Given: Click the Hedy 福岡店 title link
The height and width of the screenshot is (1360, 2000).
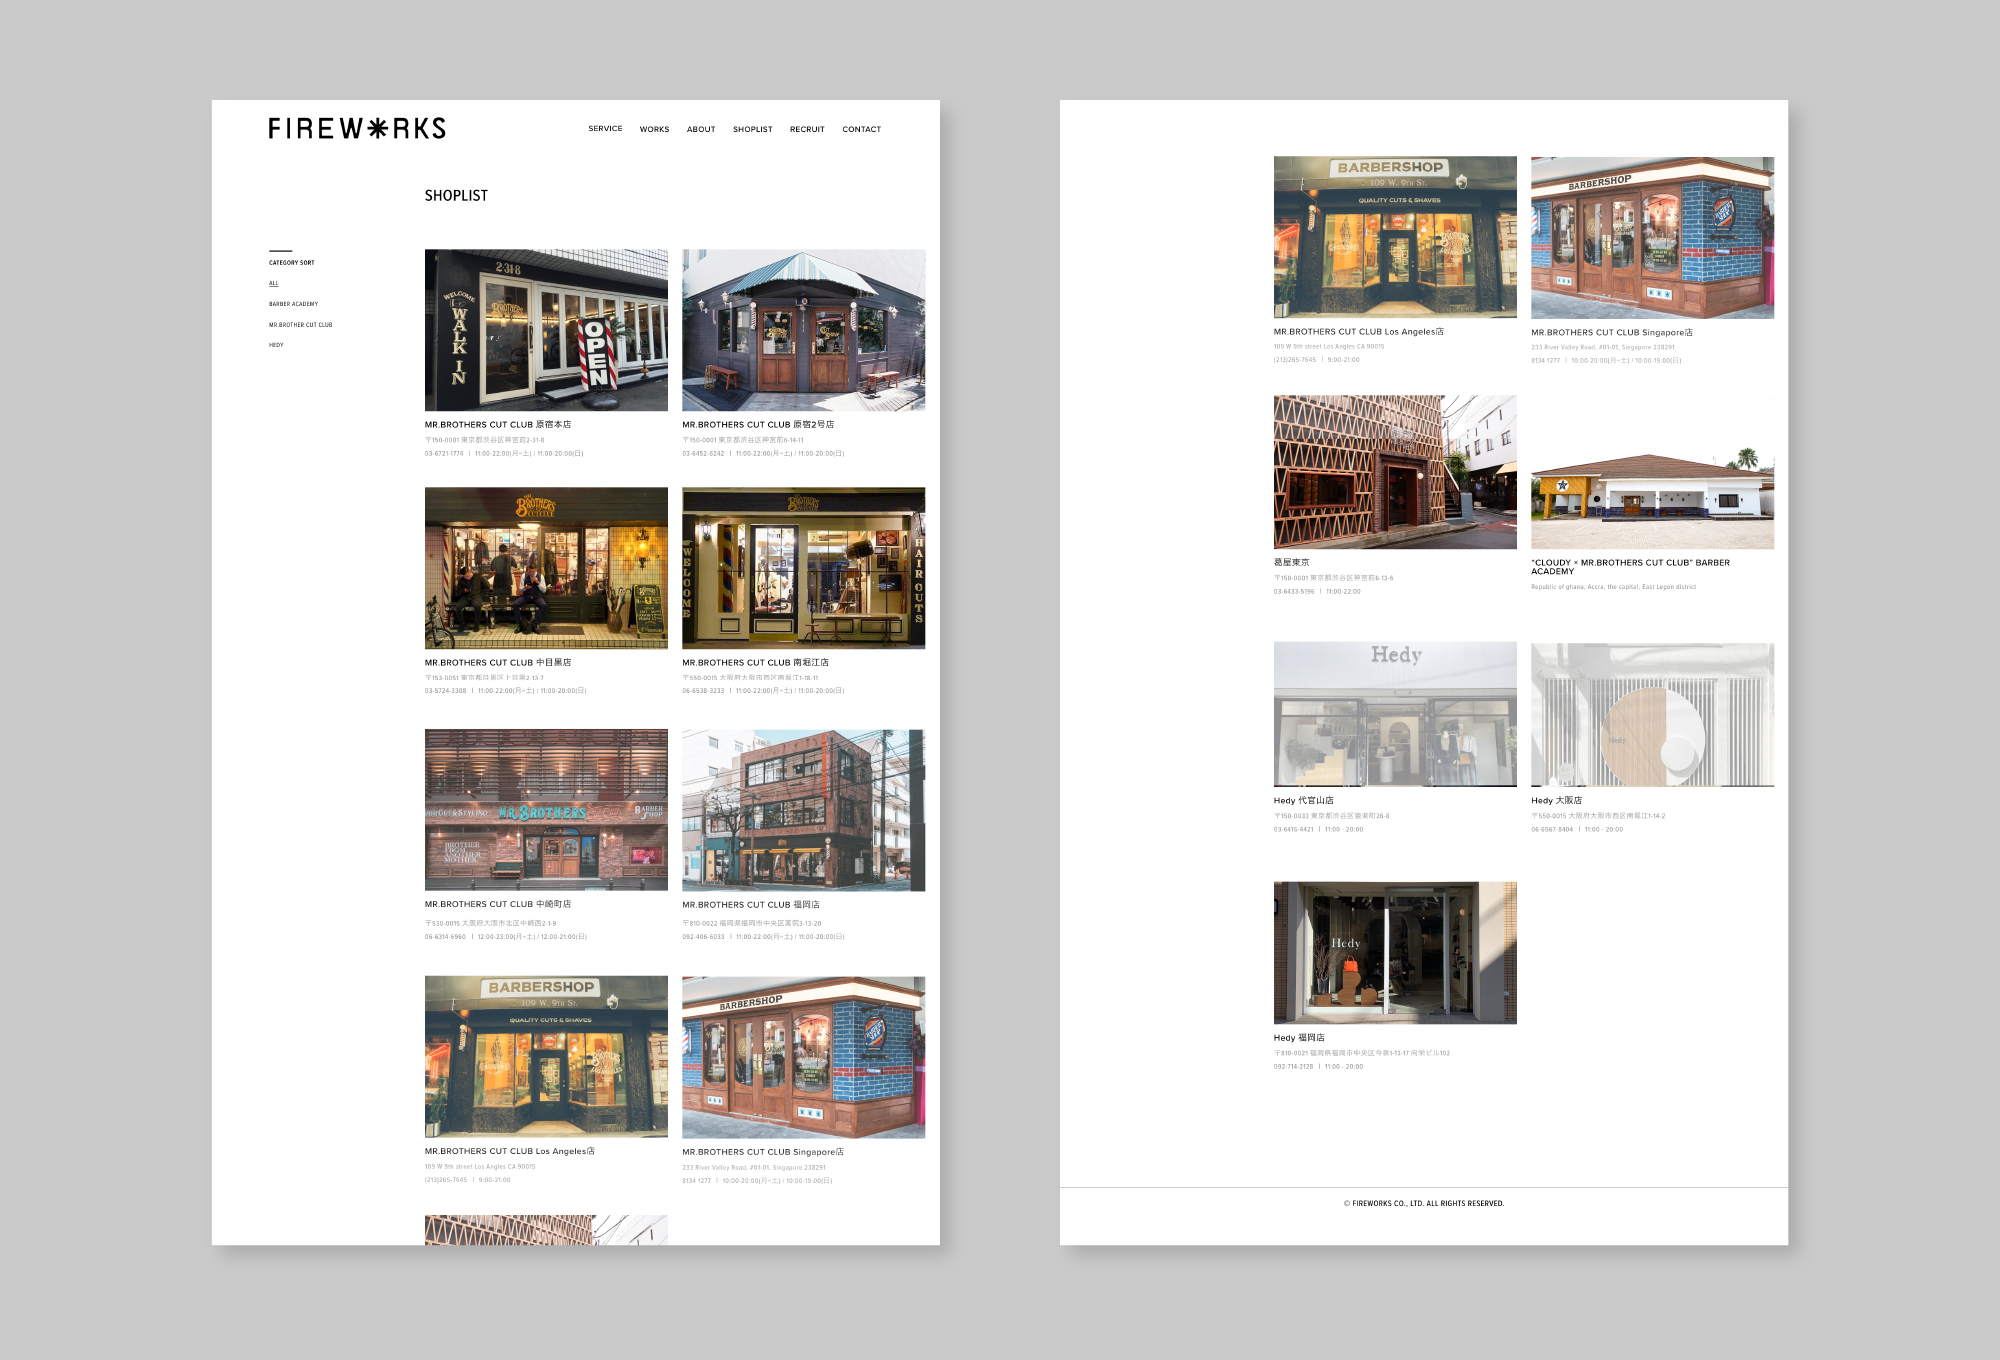Looking at the screenshot, I should pos(1299,1038).
